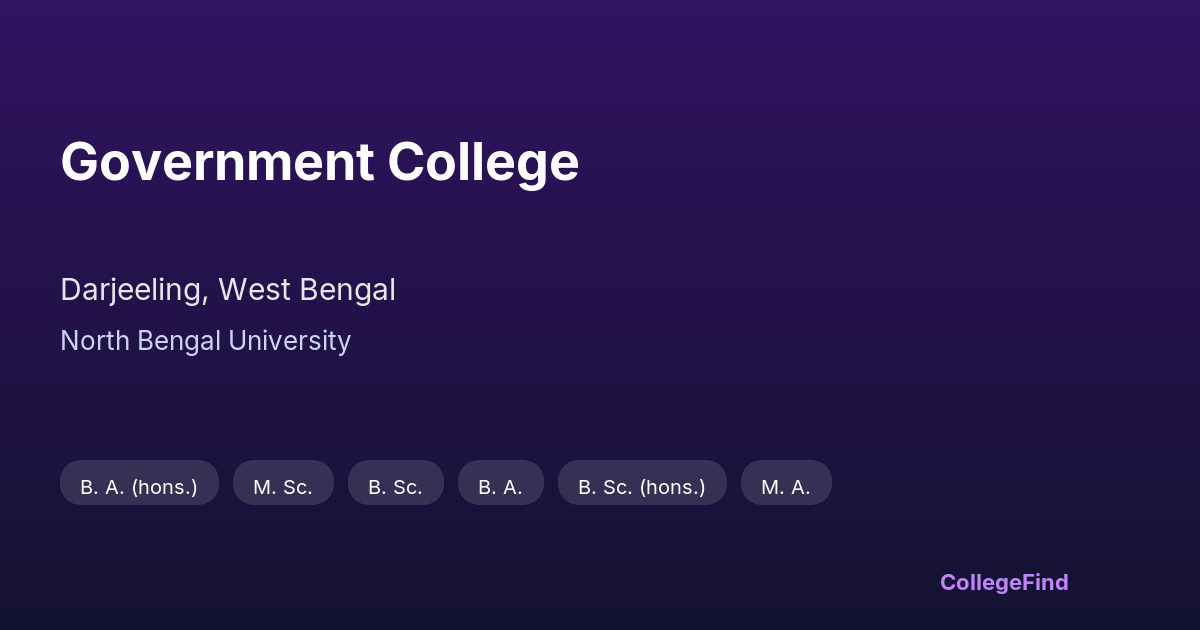Select the Darjeeling, West Bengal location text
The width and height of the screenshot is (1200, 630).
tap(228, 290)
